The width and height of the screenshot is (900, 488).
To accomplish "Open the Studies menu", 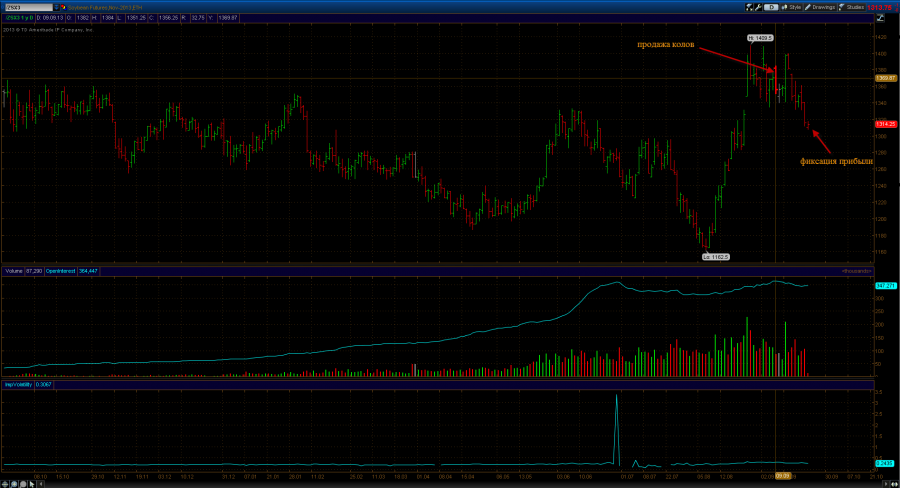I will (x=852, y=7).
